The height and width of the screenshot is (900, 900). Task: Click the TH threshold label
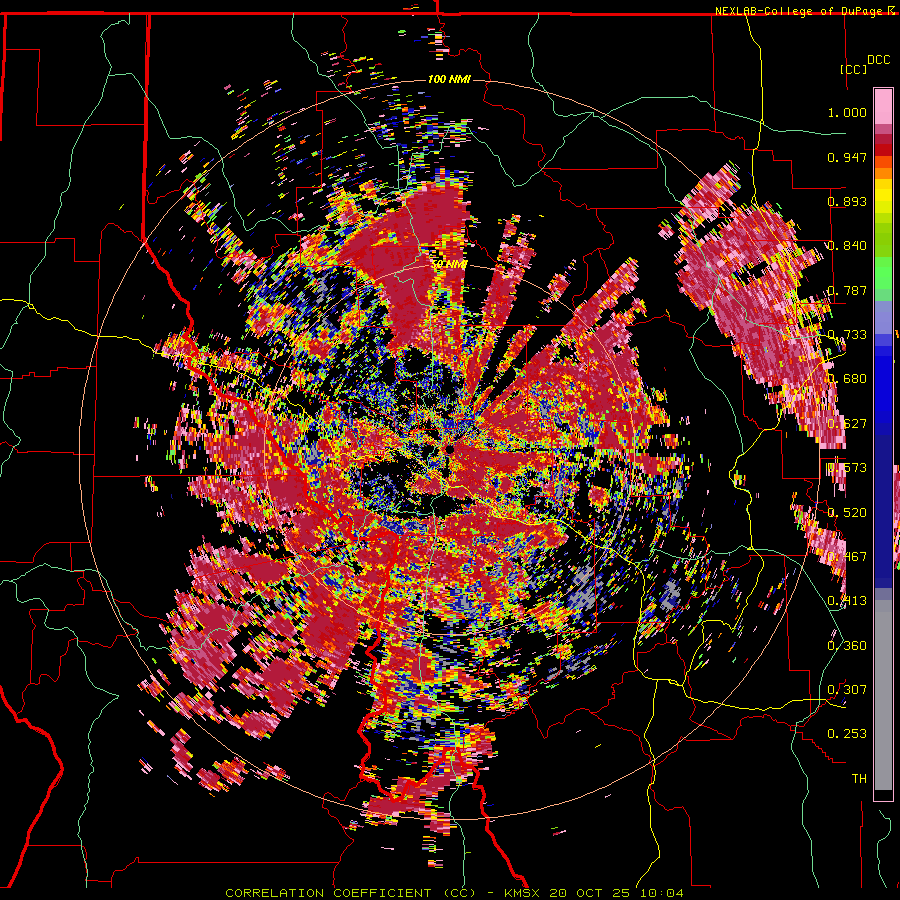[859, 778]
